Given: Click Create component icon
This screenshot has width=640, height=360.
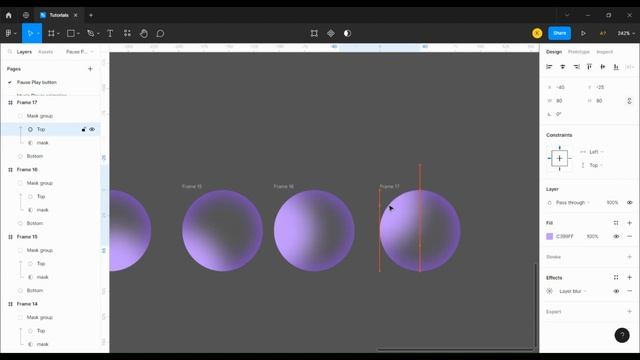Looking at the screenshot, I should 331,33.
